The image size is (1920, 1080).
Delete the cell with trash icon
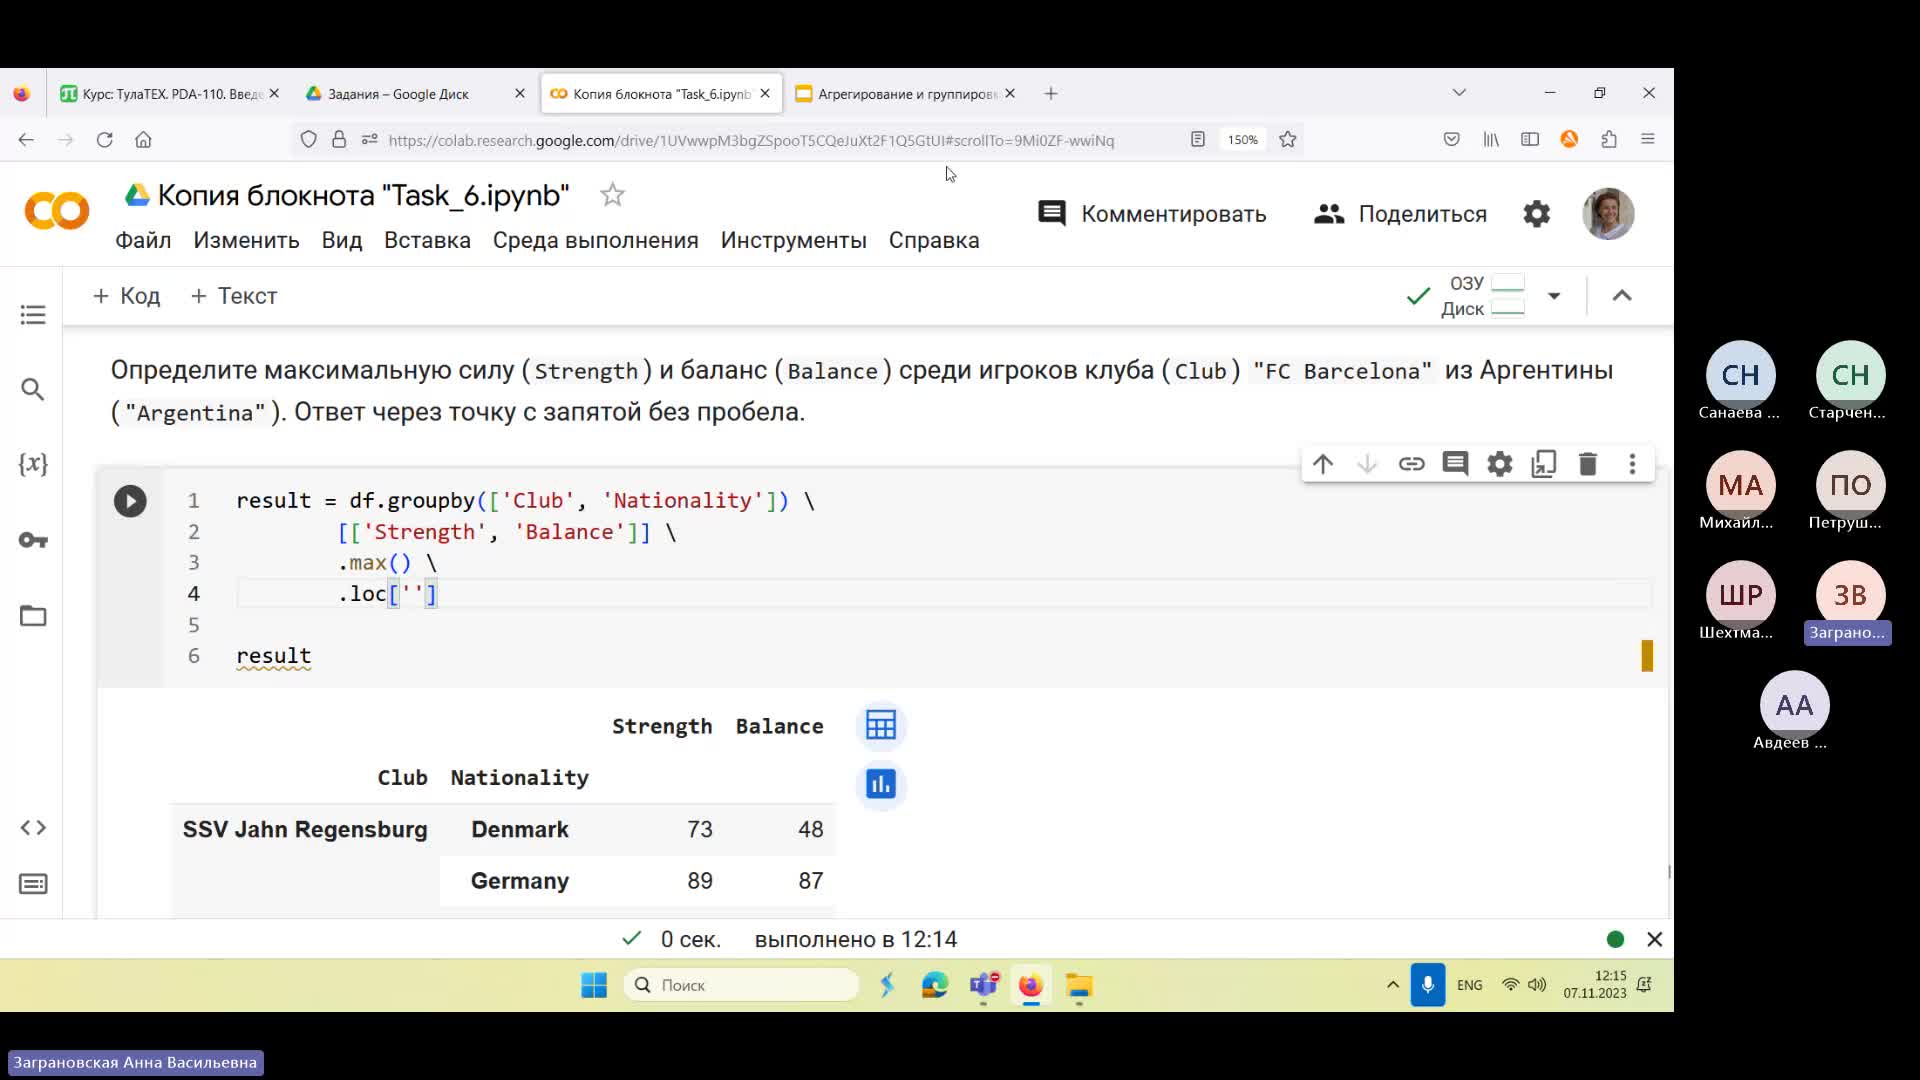pyautogui.click(x=1588, y=464)
